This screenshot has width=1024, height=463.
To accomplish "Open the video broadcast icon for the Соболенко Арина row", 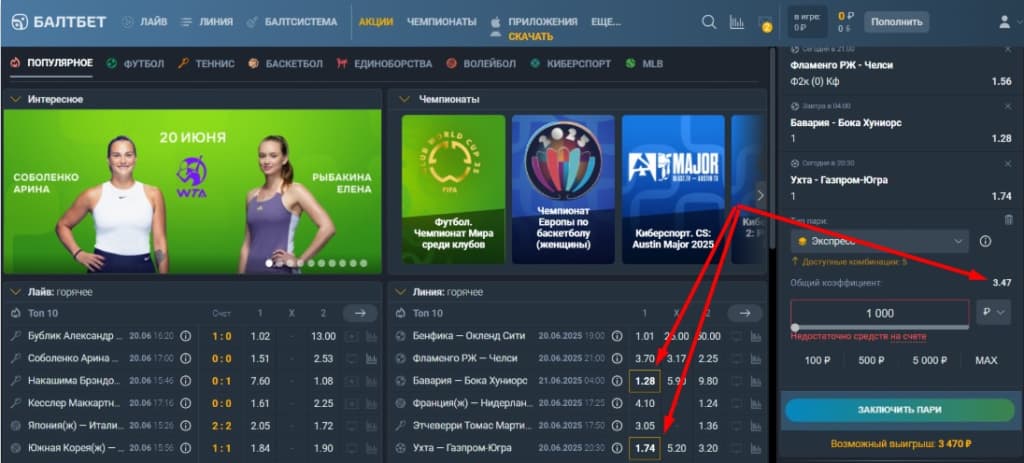I will [x=352, y=359].
